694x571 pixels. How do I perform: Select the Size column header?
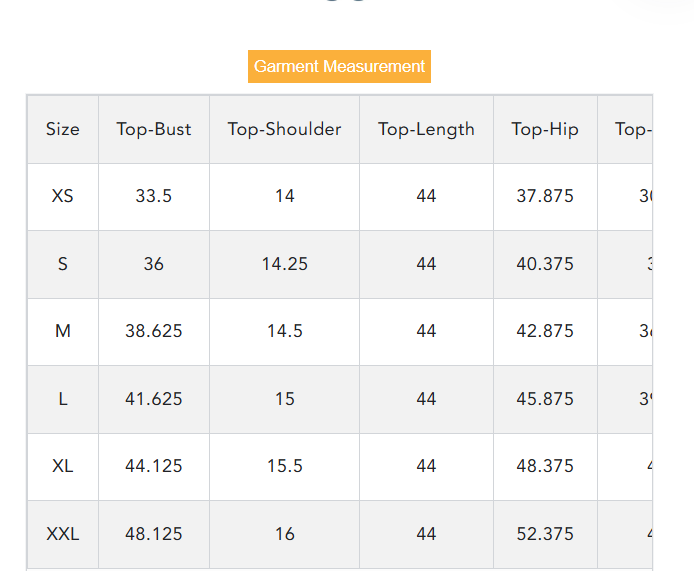62,129
